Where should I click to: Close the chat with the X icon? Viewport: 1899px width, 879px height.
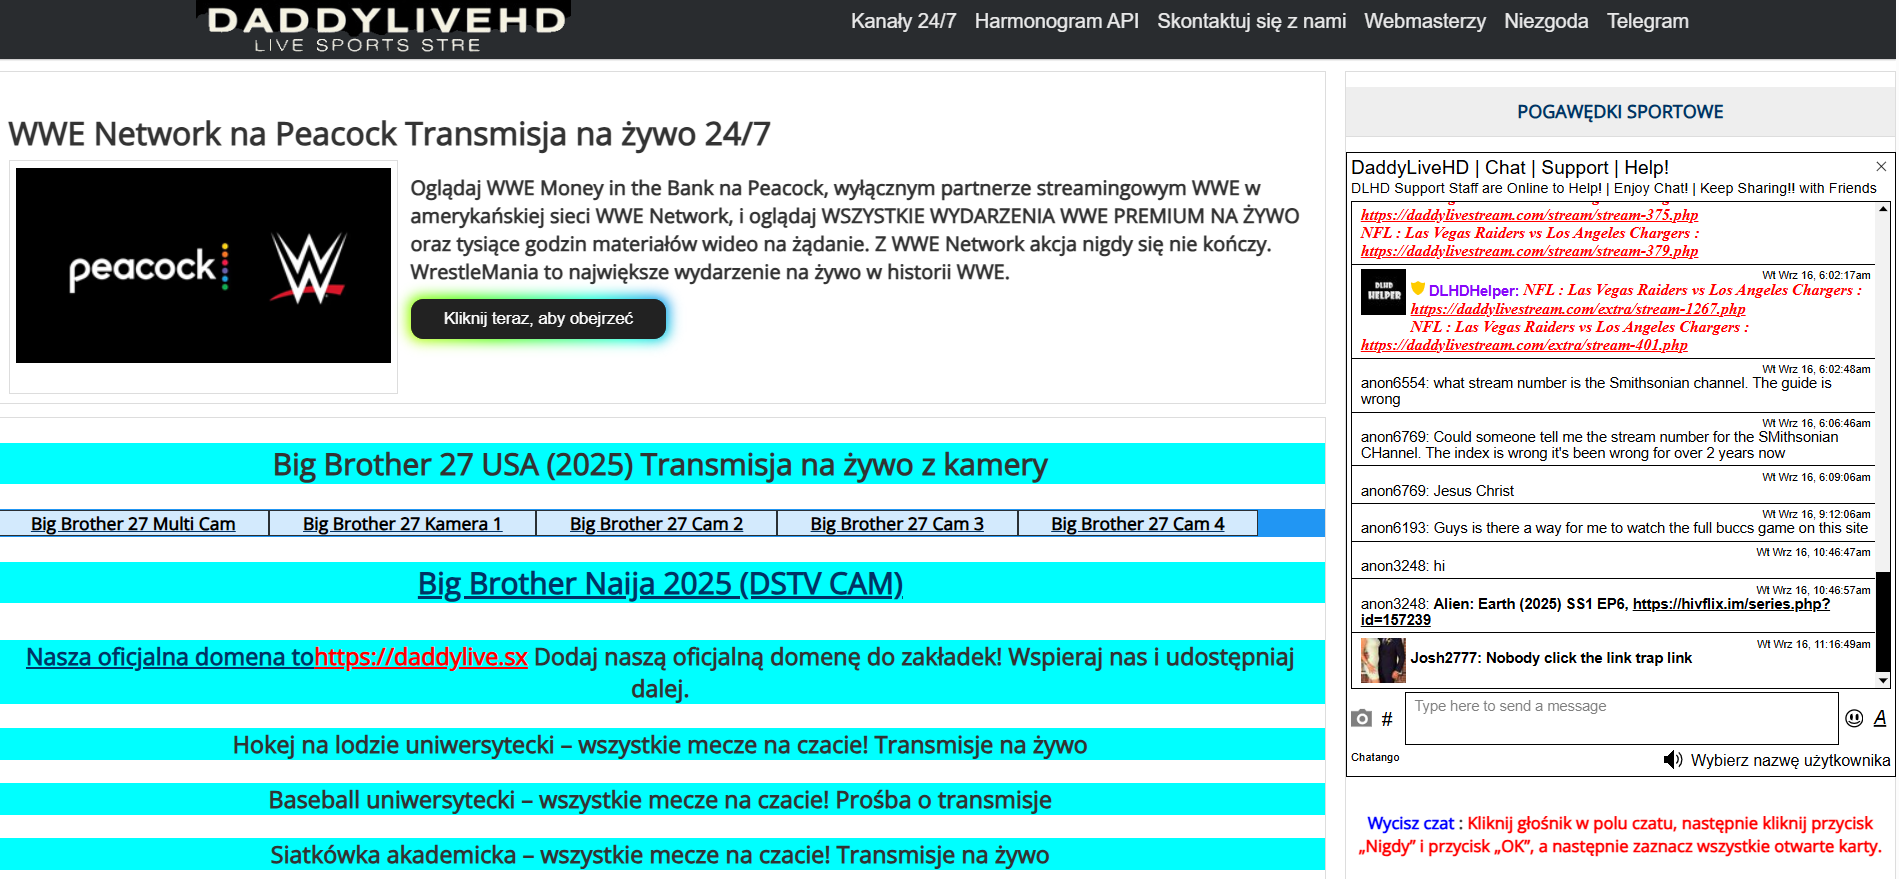(1881, 166)
